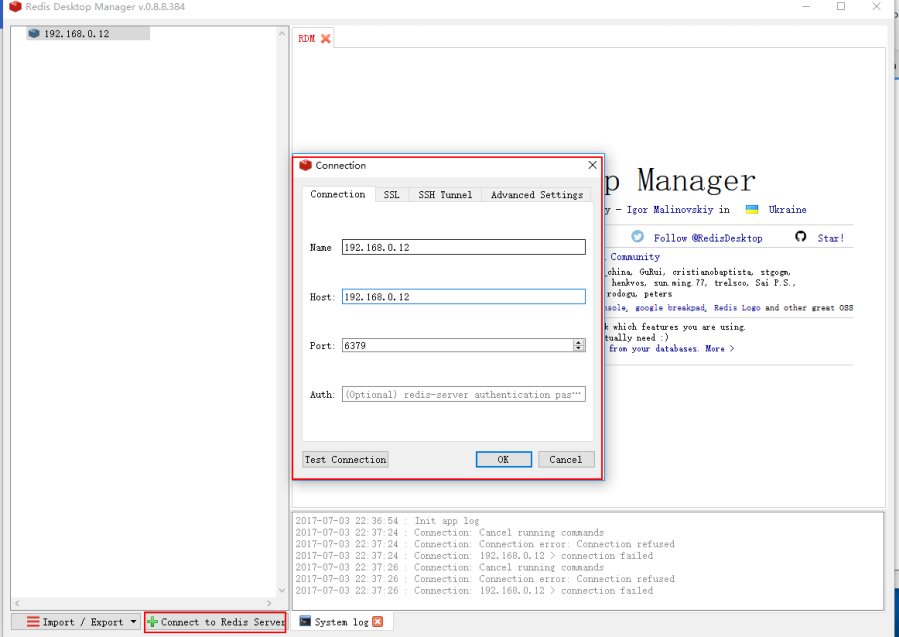Click the database icon beside 192.168.0.12
Screen dimensions: 899x637
pyautogui.click(x=34, y=34)
